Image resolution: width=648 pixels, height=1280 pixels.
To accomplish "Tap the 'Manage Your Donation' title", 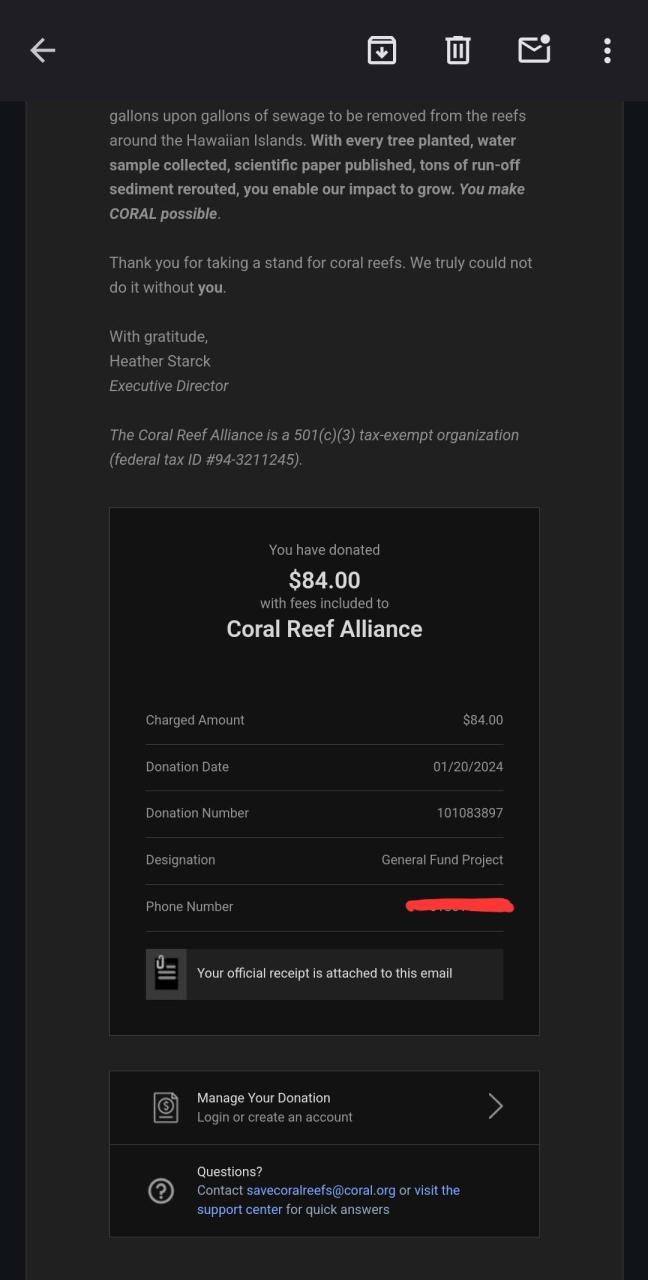I will pyautogui.click(x=263, y=1097).
